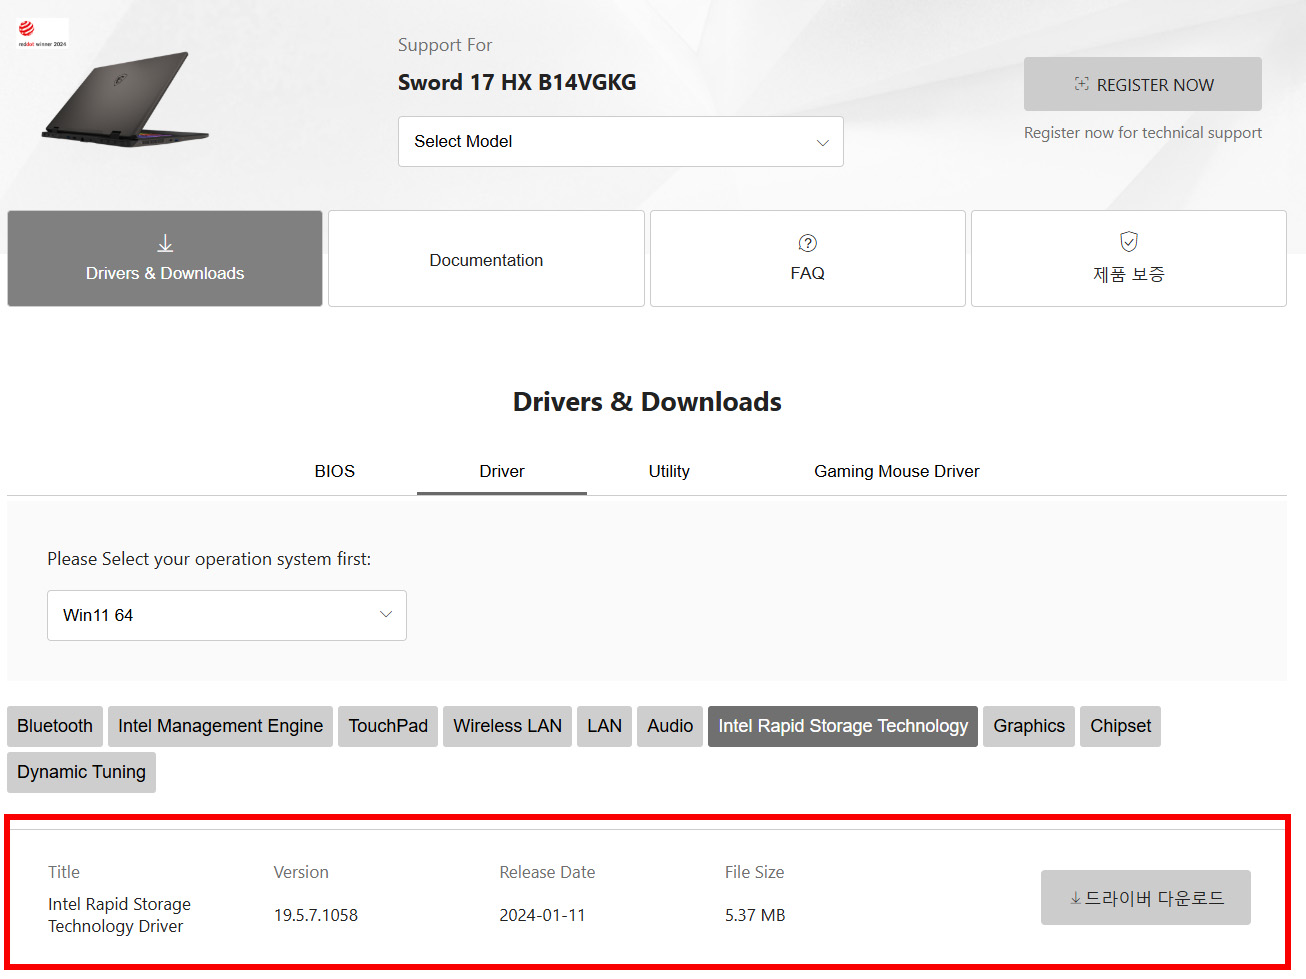Screen dimensions: 1306x979
Task: Click the Intel Rapid Storage Technology Driver title
Action: click(x=119, y=915)
